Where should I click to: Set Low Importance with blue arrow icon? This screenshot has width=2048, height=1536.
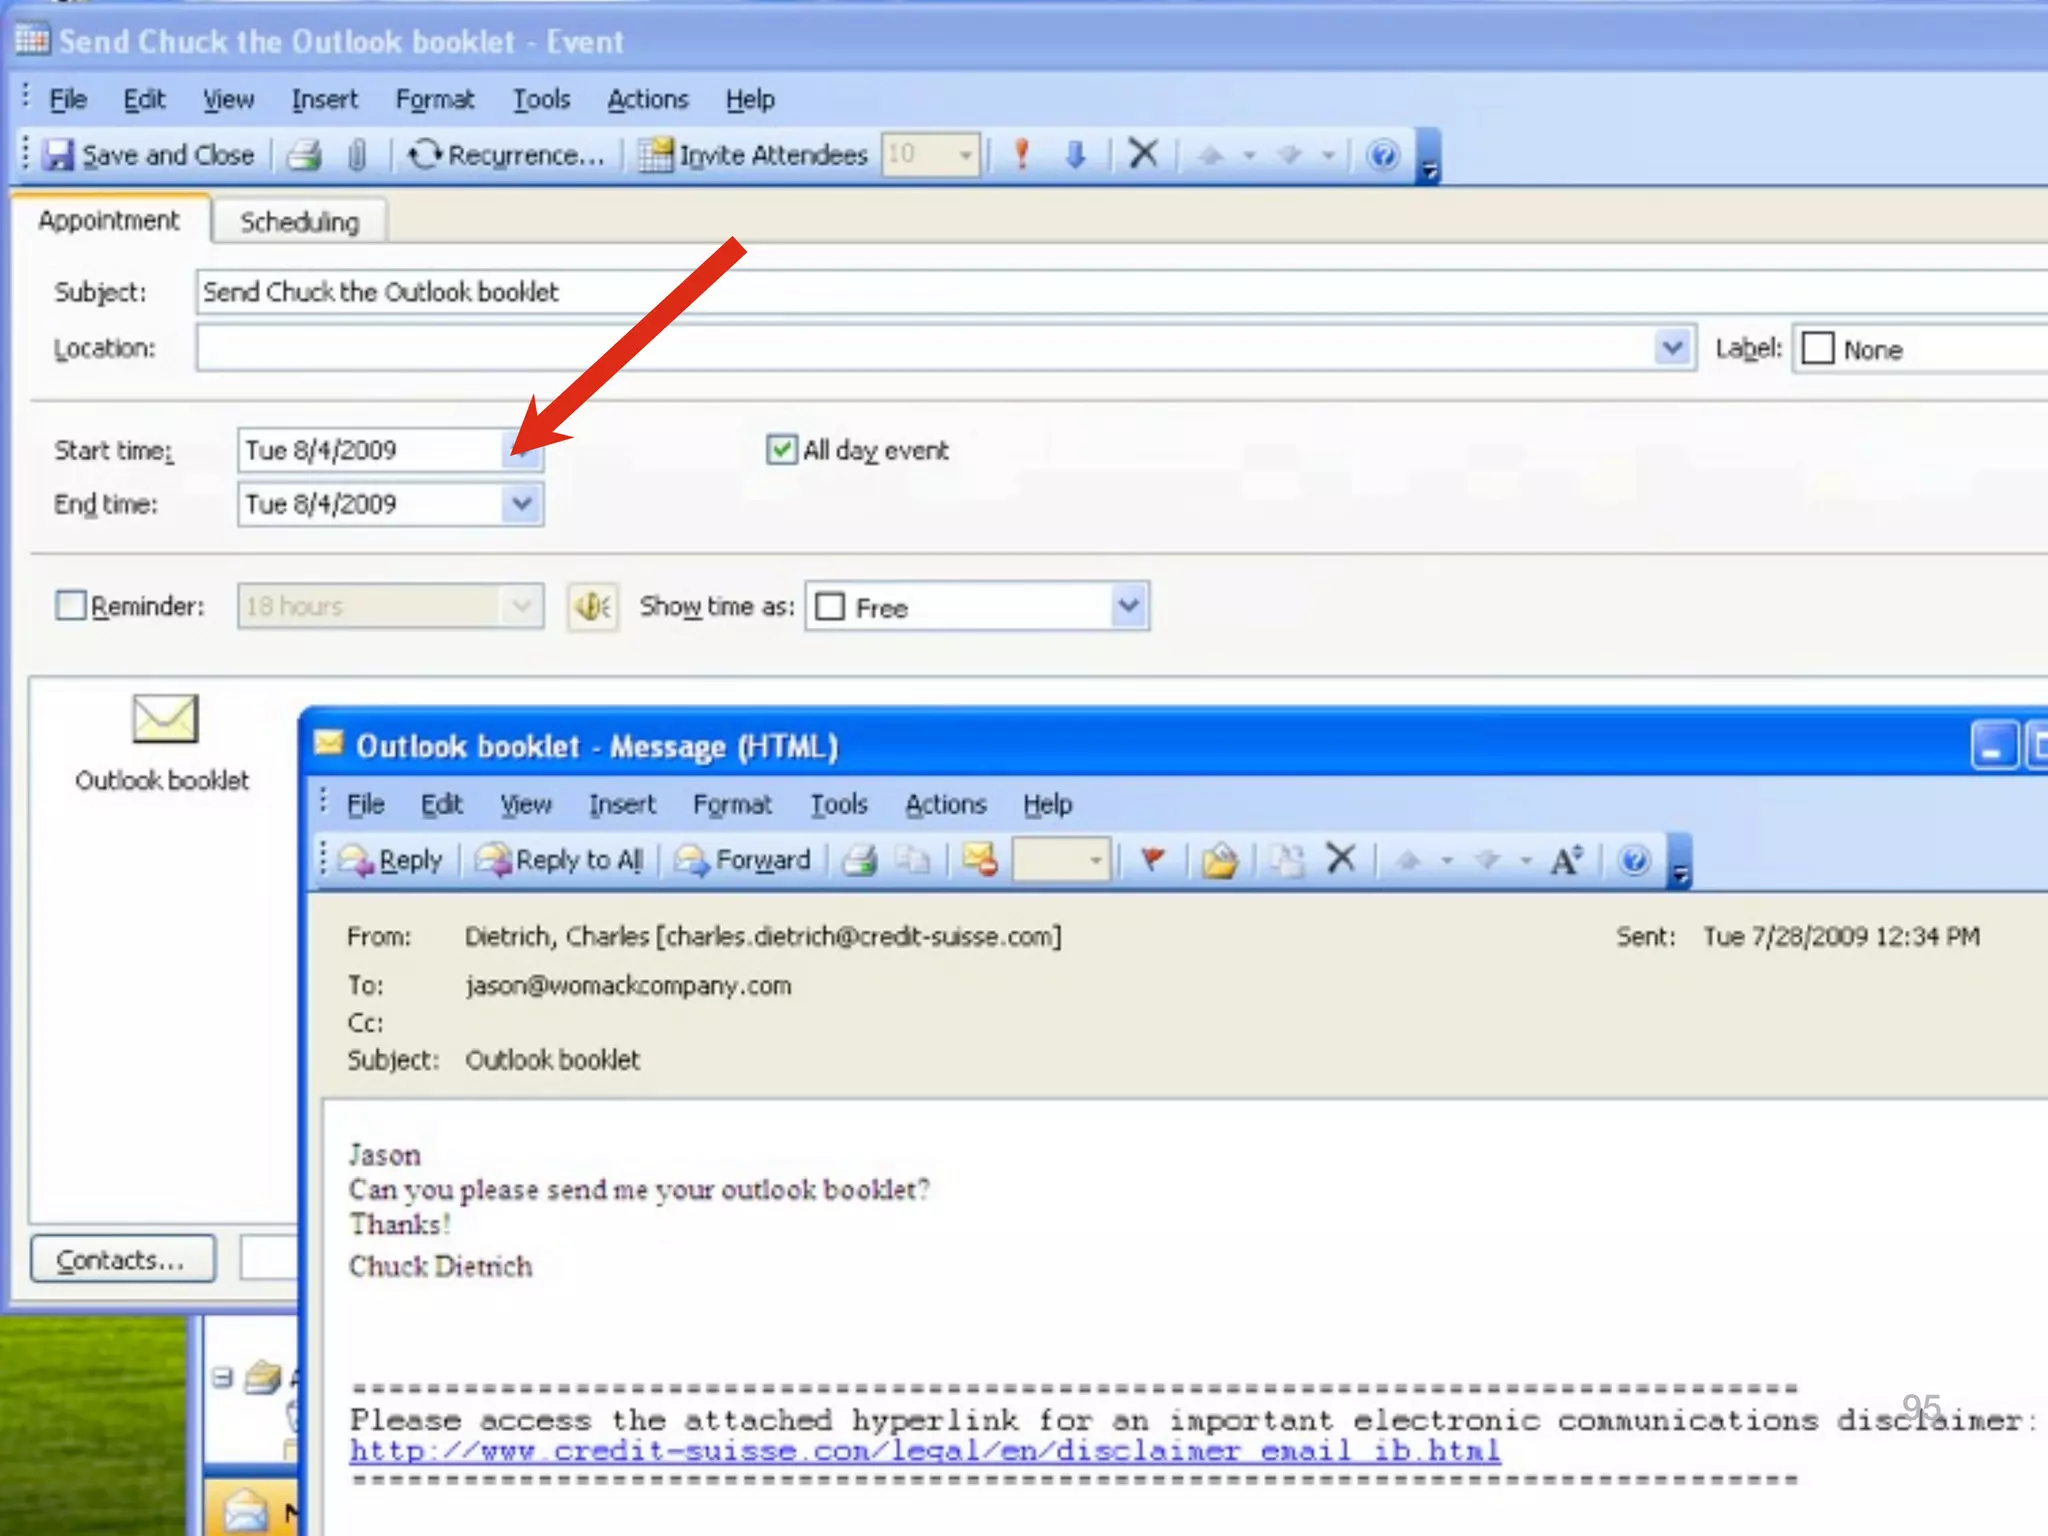pyautogui.click(x=1076, y=155)
